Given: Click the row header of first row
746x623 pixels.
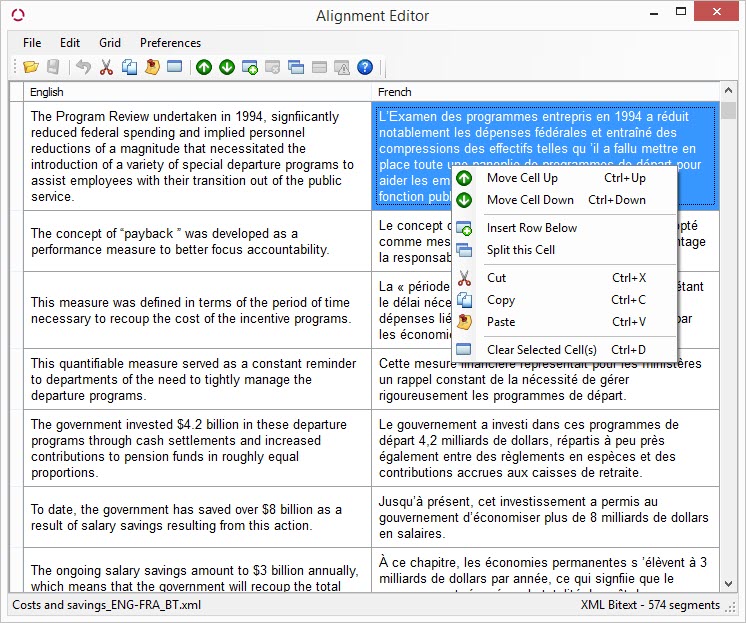Looking at the screenshot, I should tap(17, 156).
